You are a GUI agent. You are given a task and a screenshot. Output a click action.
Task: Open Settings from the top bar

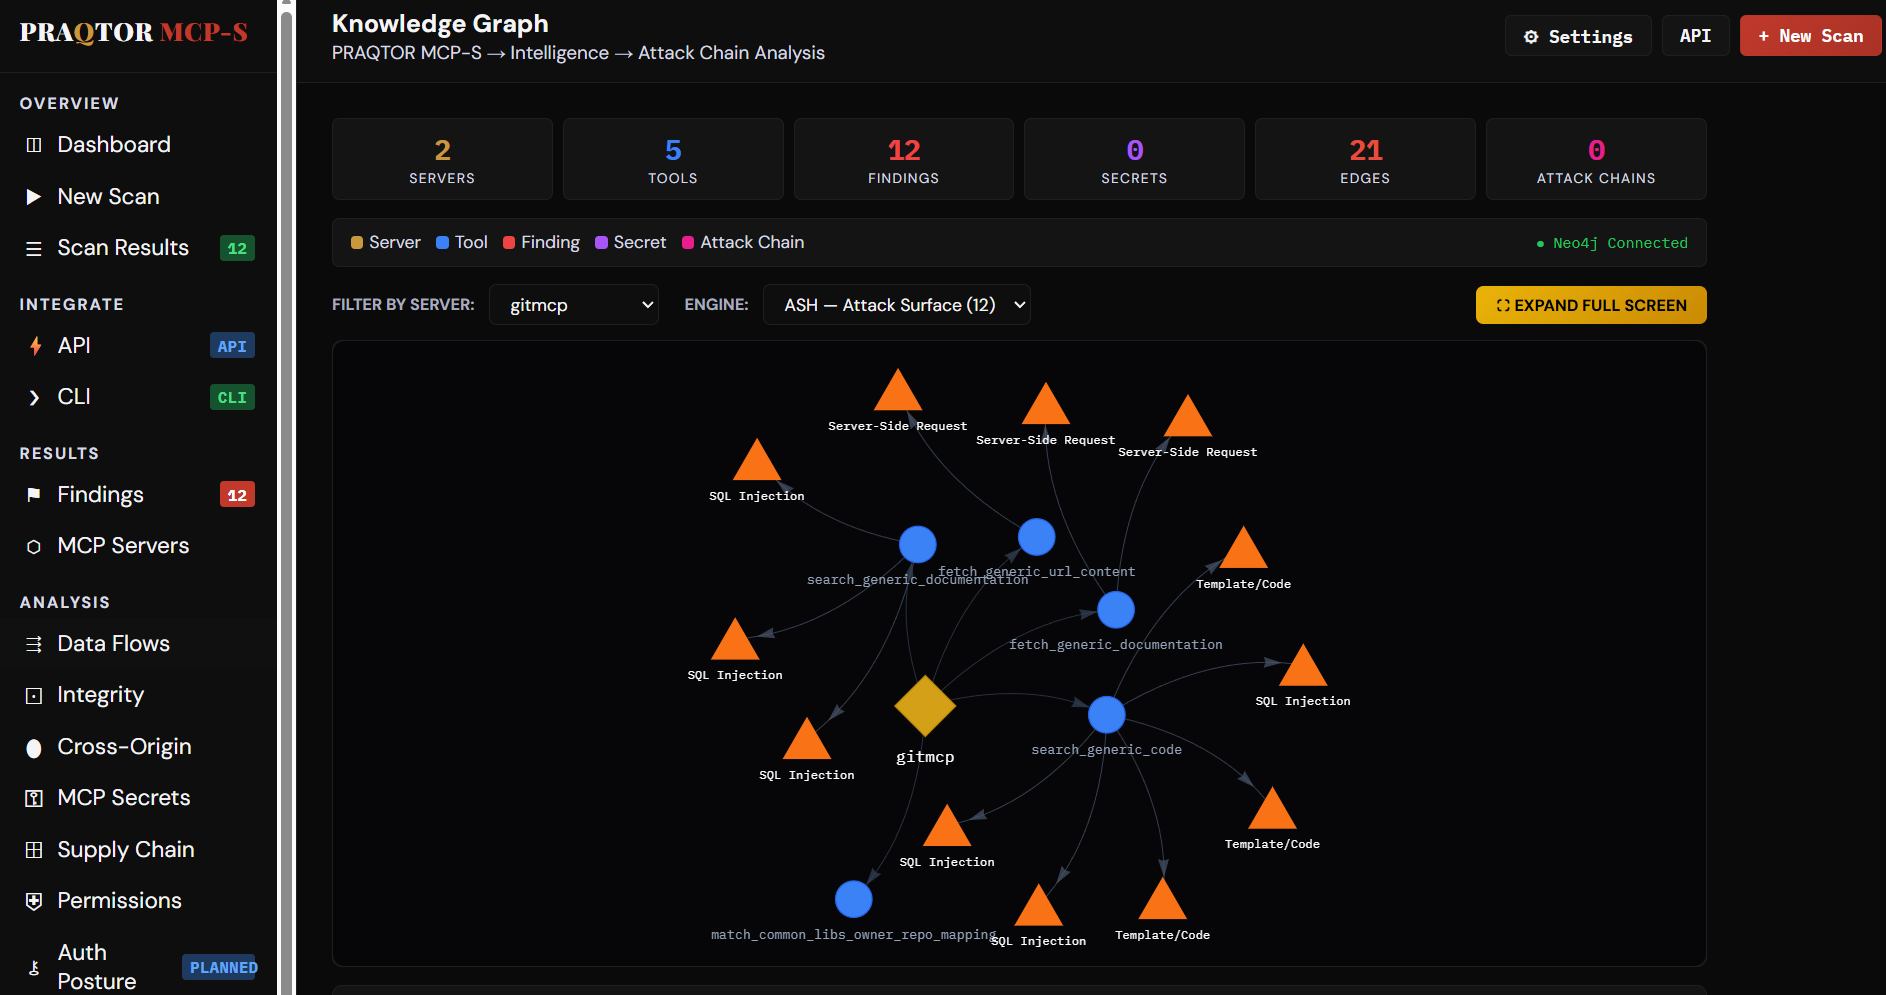1578,36
